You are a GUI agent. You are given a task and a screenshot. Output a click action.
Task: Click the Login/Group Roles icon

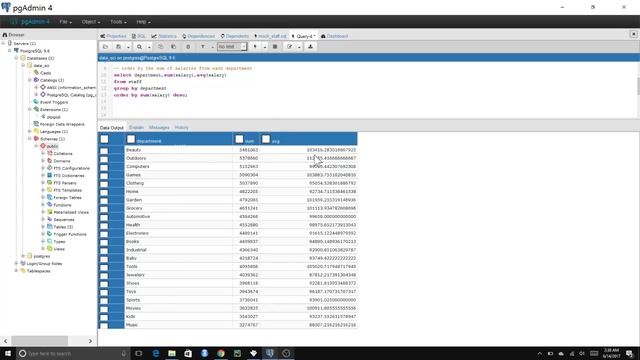pyautogui.click(x=23, y=263)
